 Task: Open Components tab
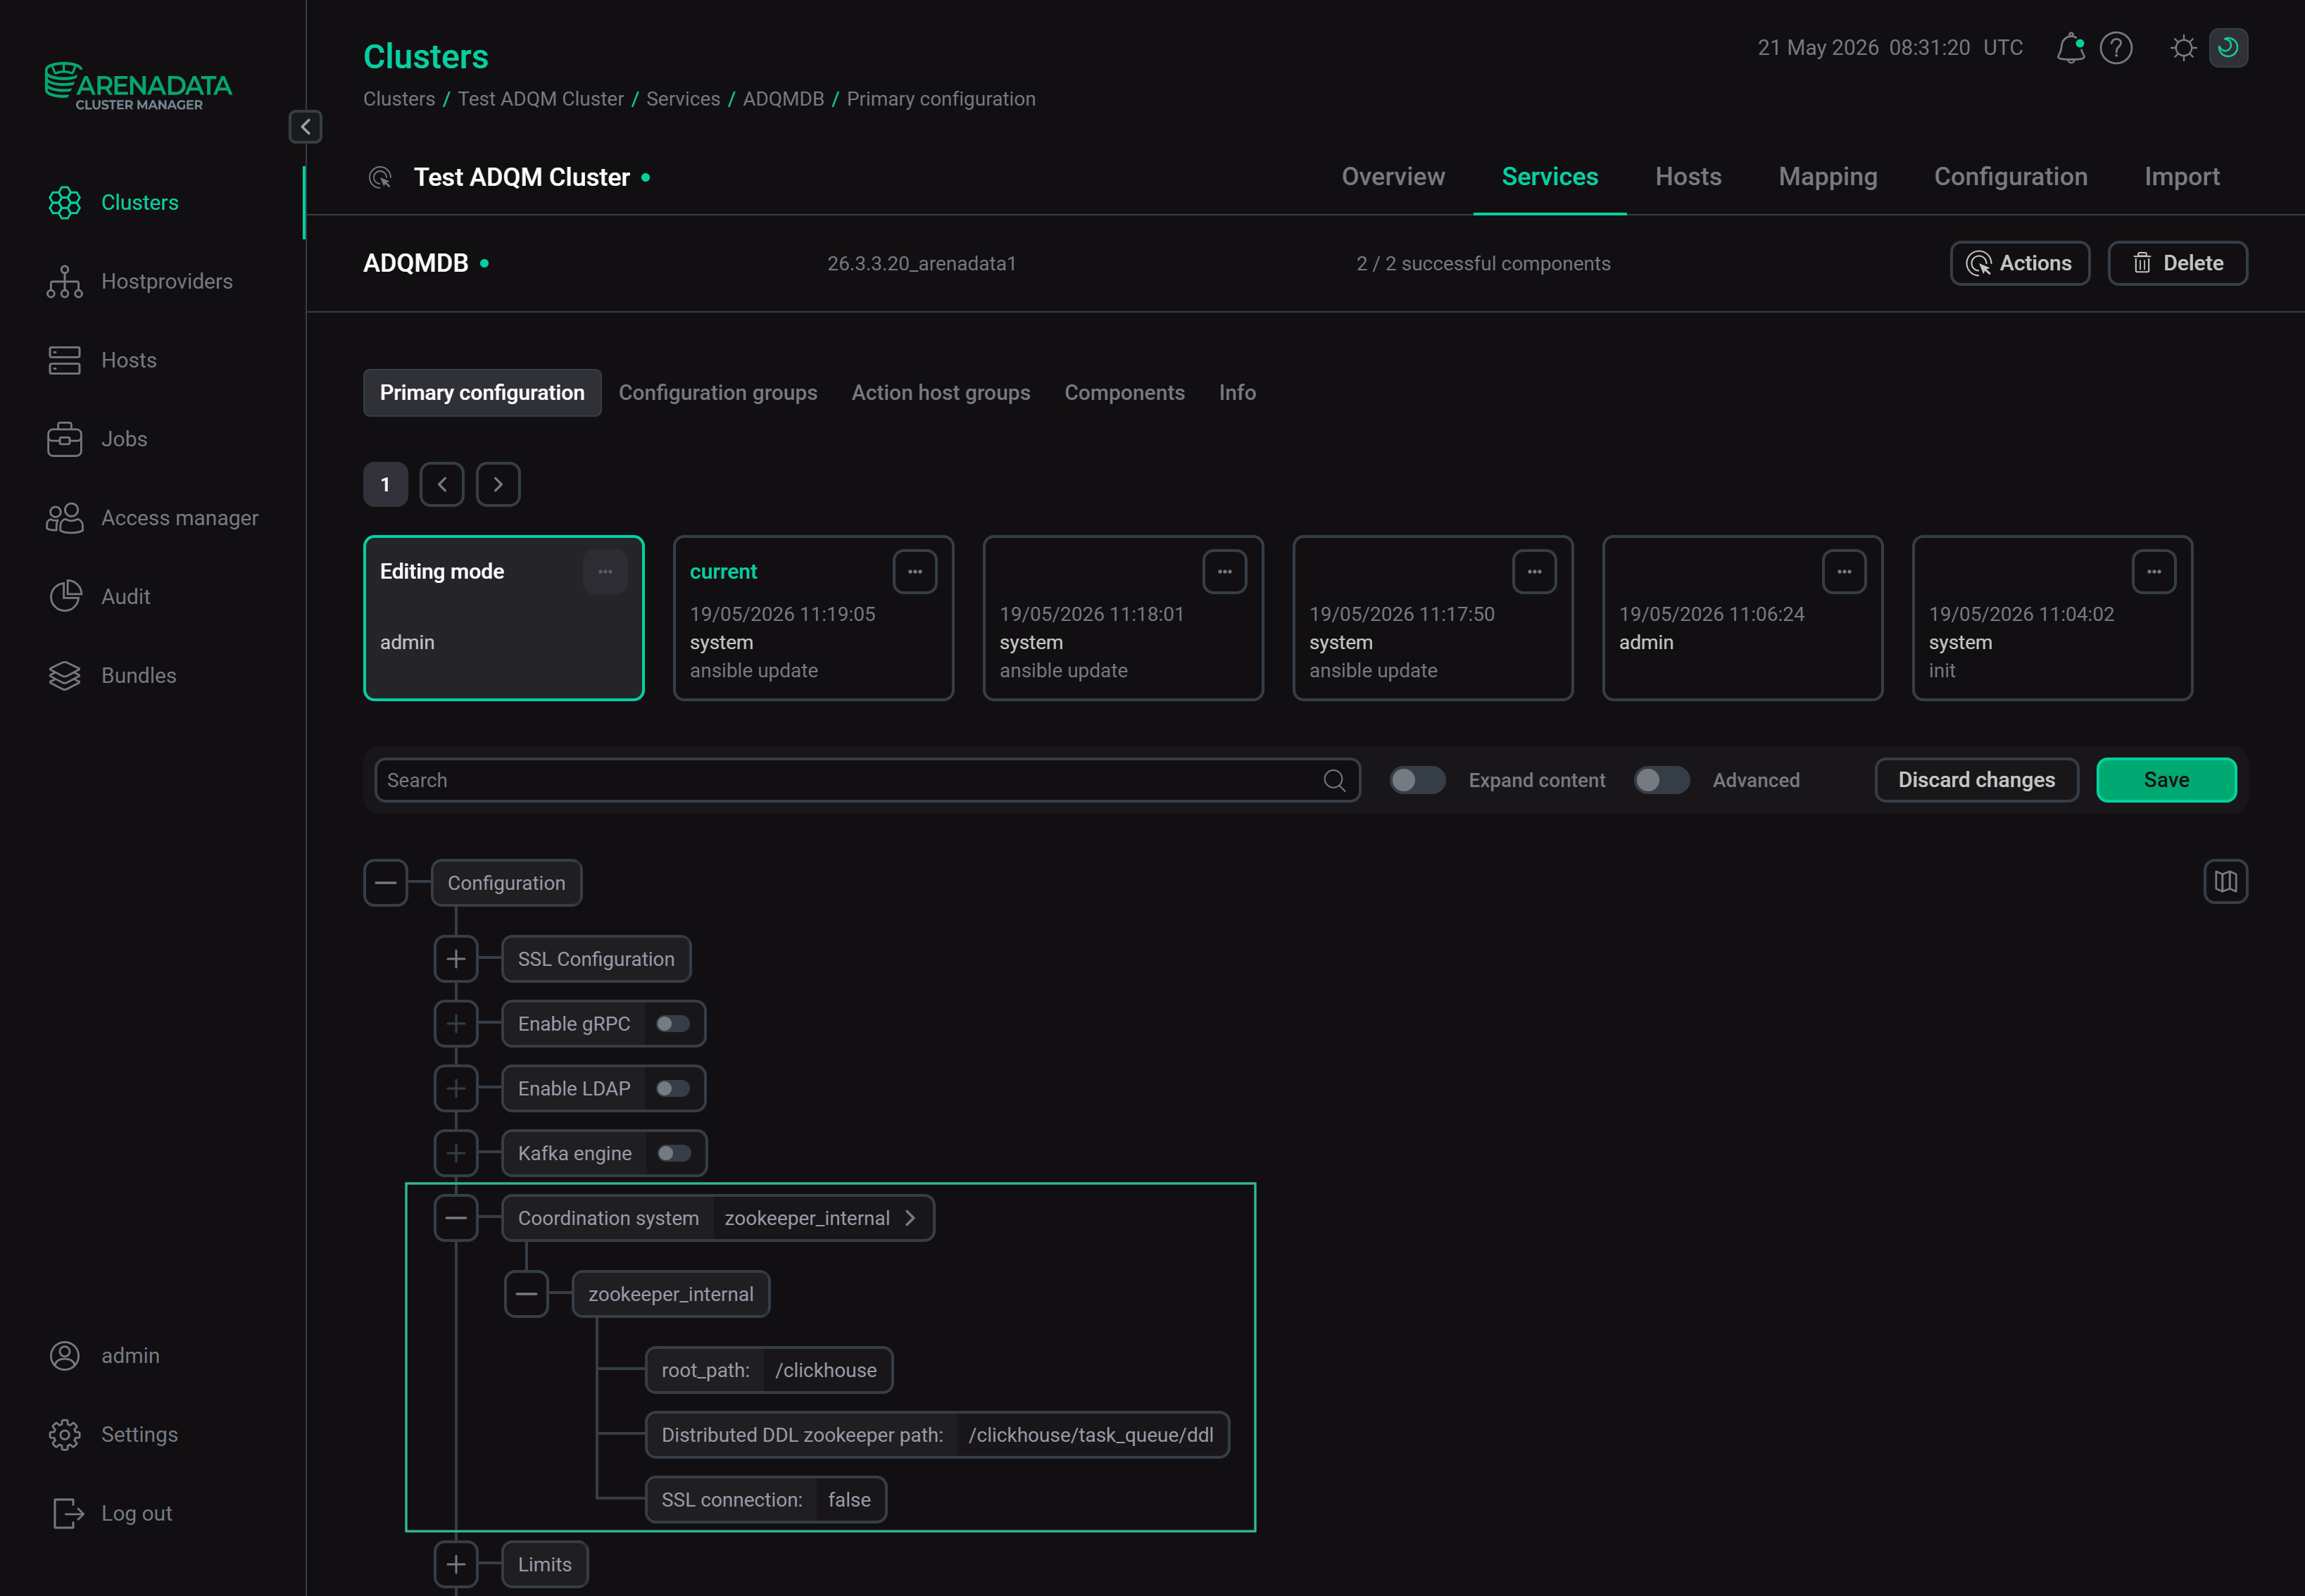click(1124, 393)
